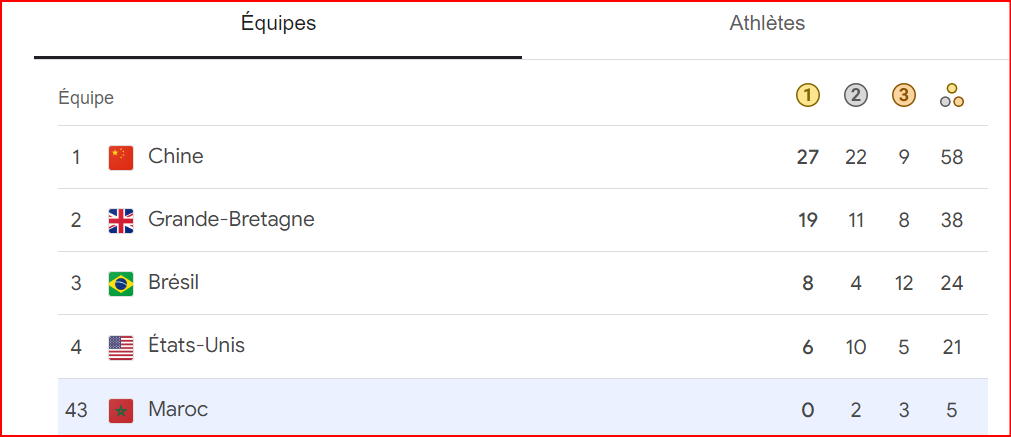The width and height of the screenshot is (1011, 437).
Task: Click the total medals icon
Action: click(951, 96)
